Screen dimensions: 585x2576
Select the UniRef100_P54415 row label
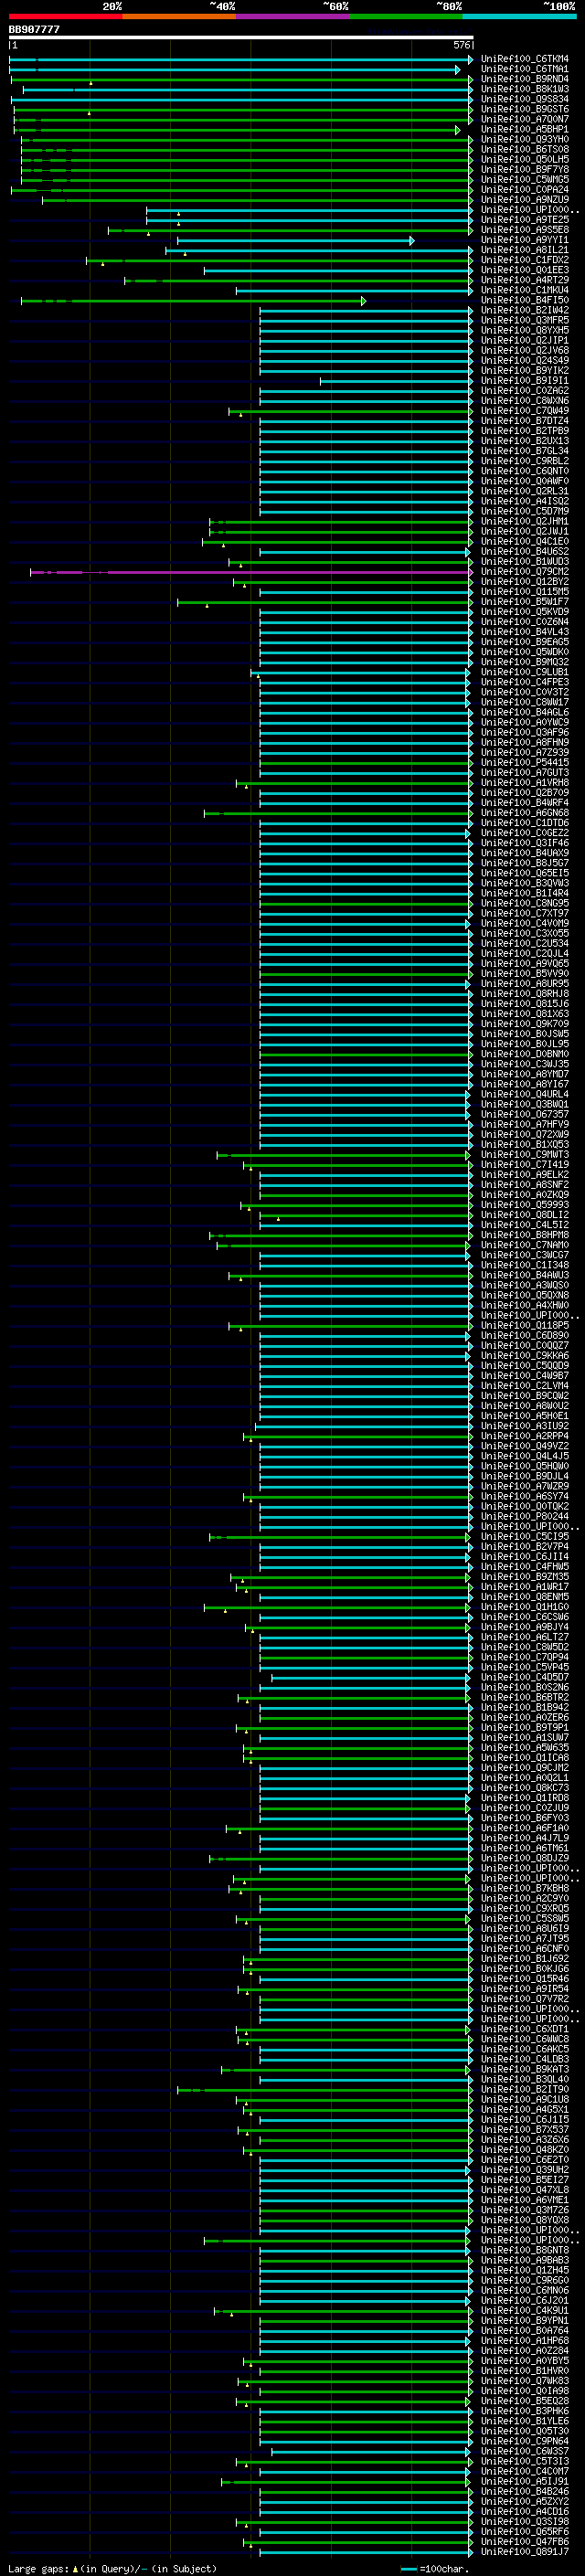point(525,763)
